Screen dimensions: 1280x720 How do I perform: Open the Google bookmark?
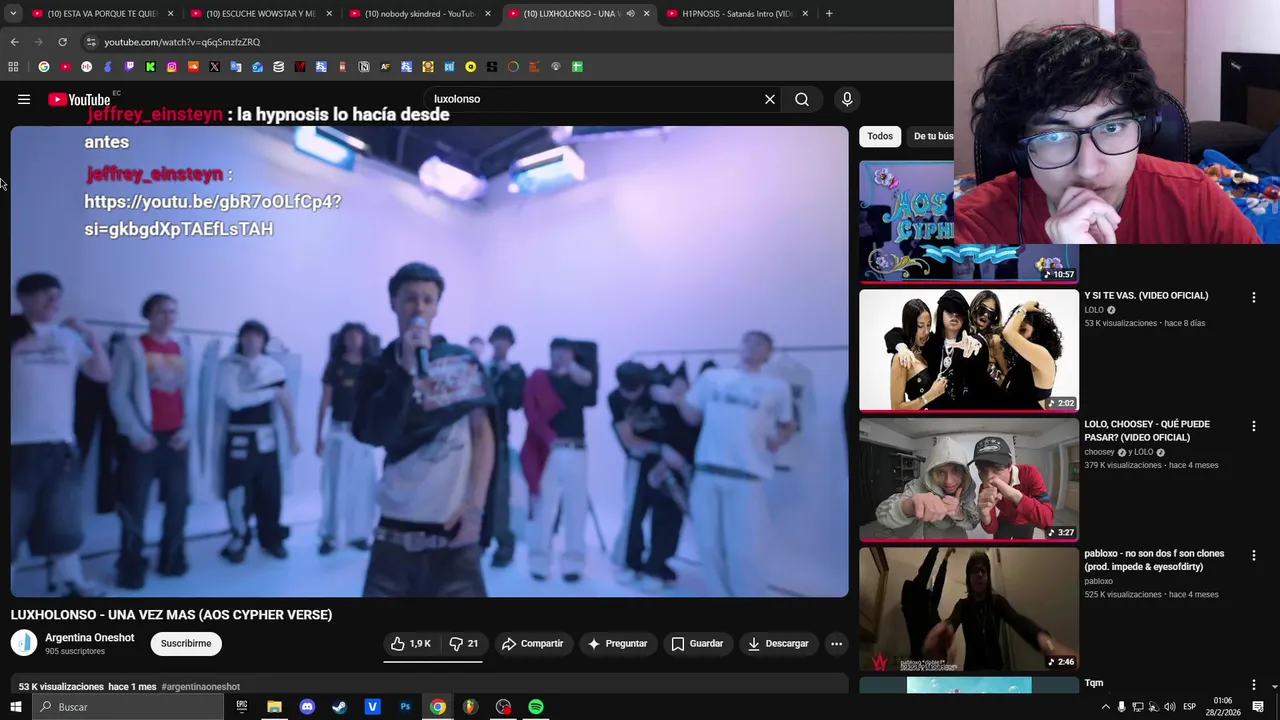click(44, 67)
